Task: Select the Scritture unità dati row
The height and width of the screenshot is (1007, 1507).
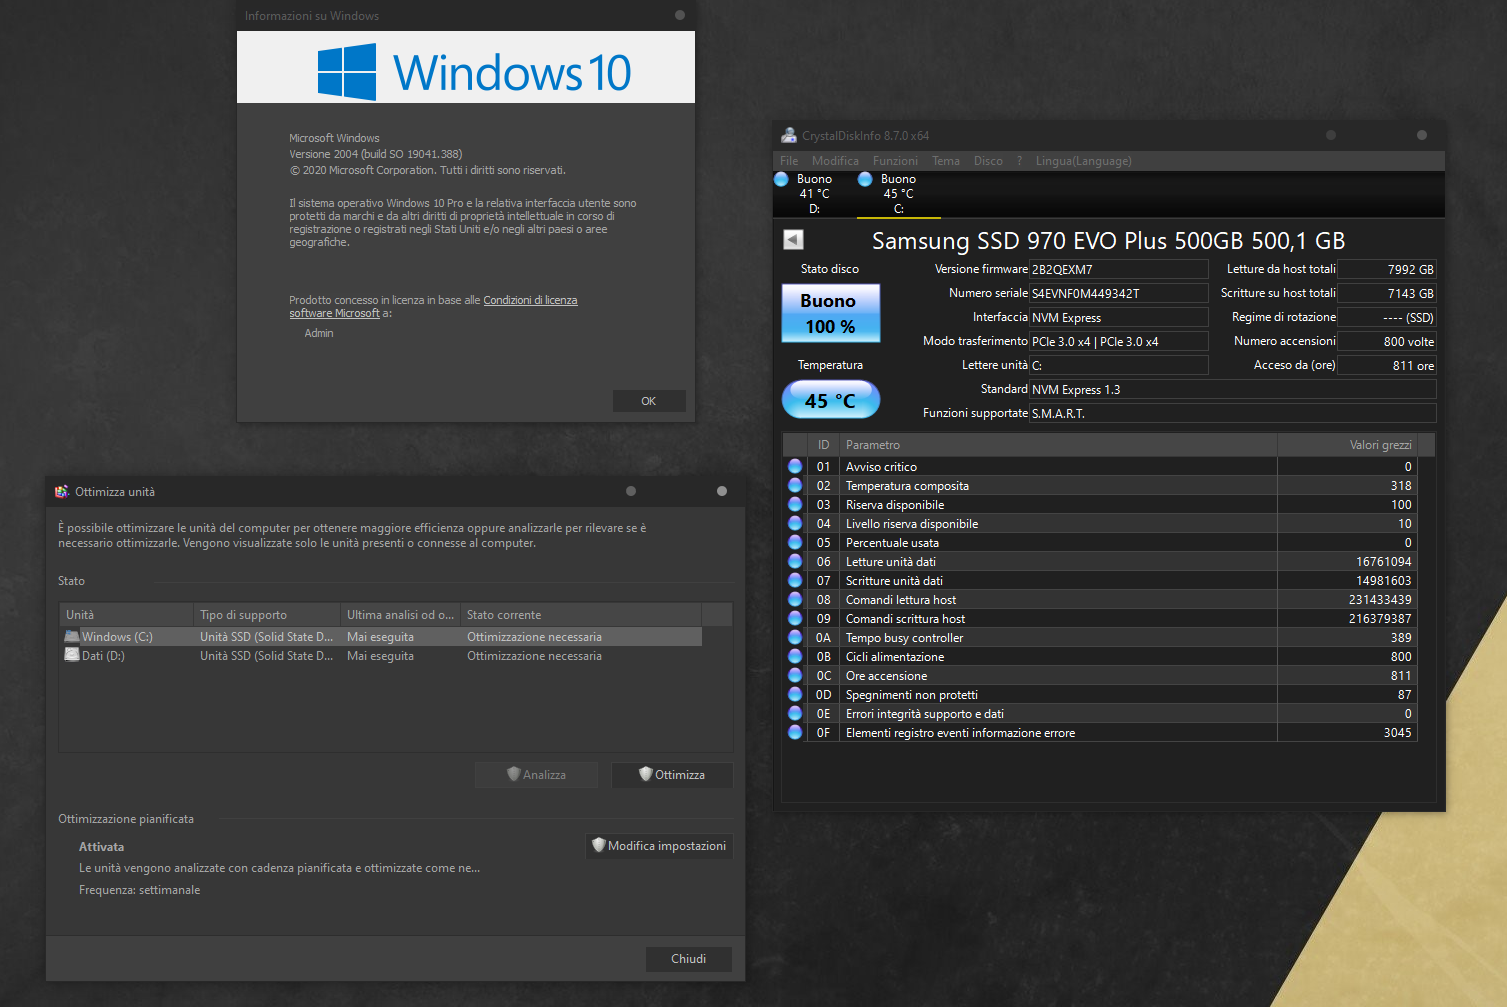Action: (1100, 580)
